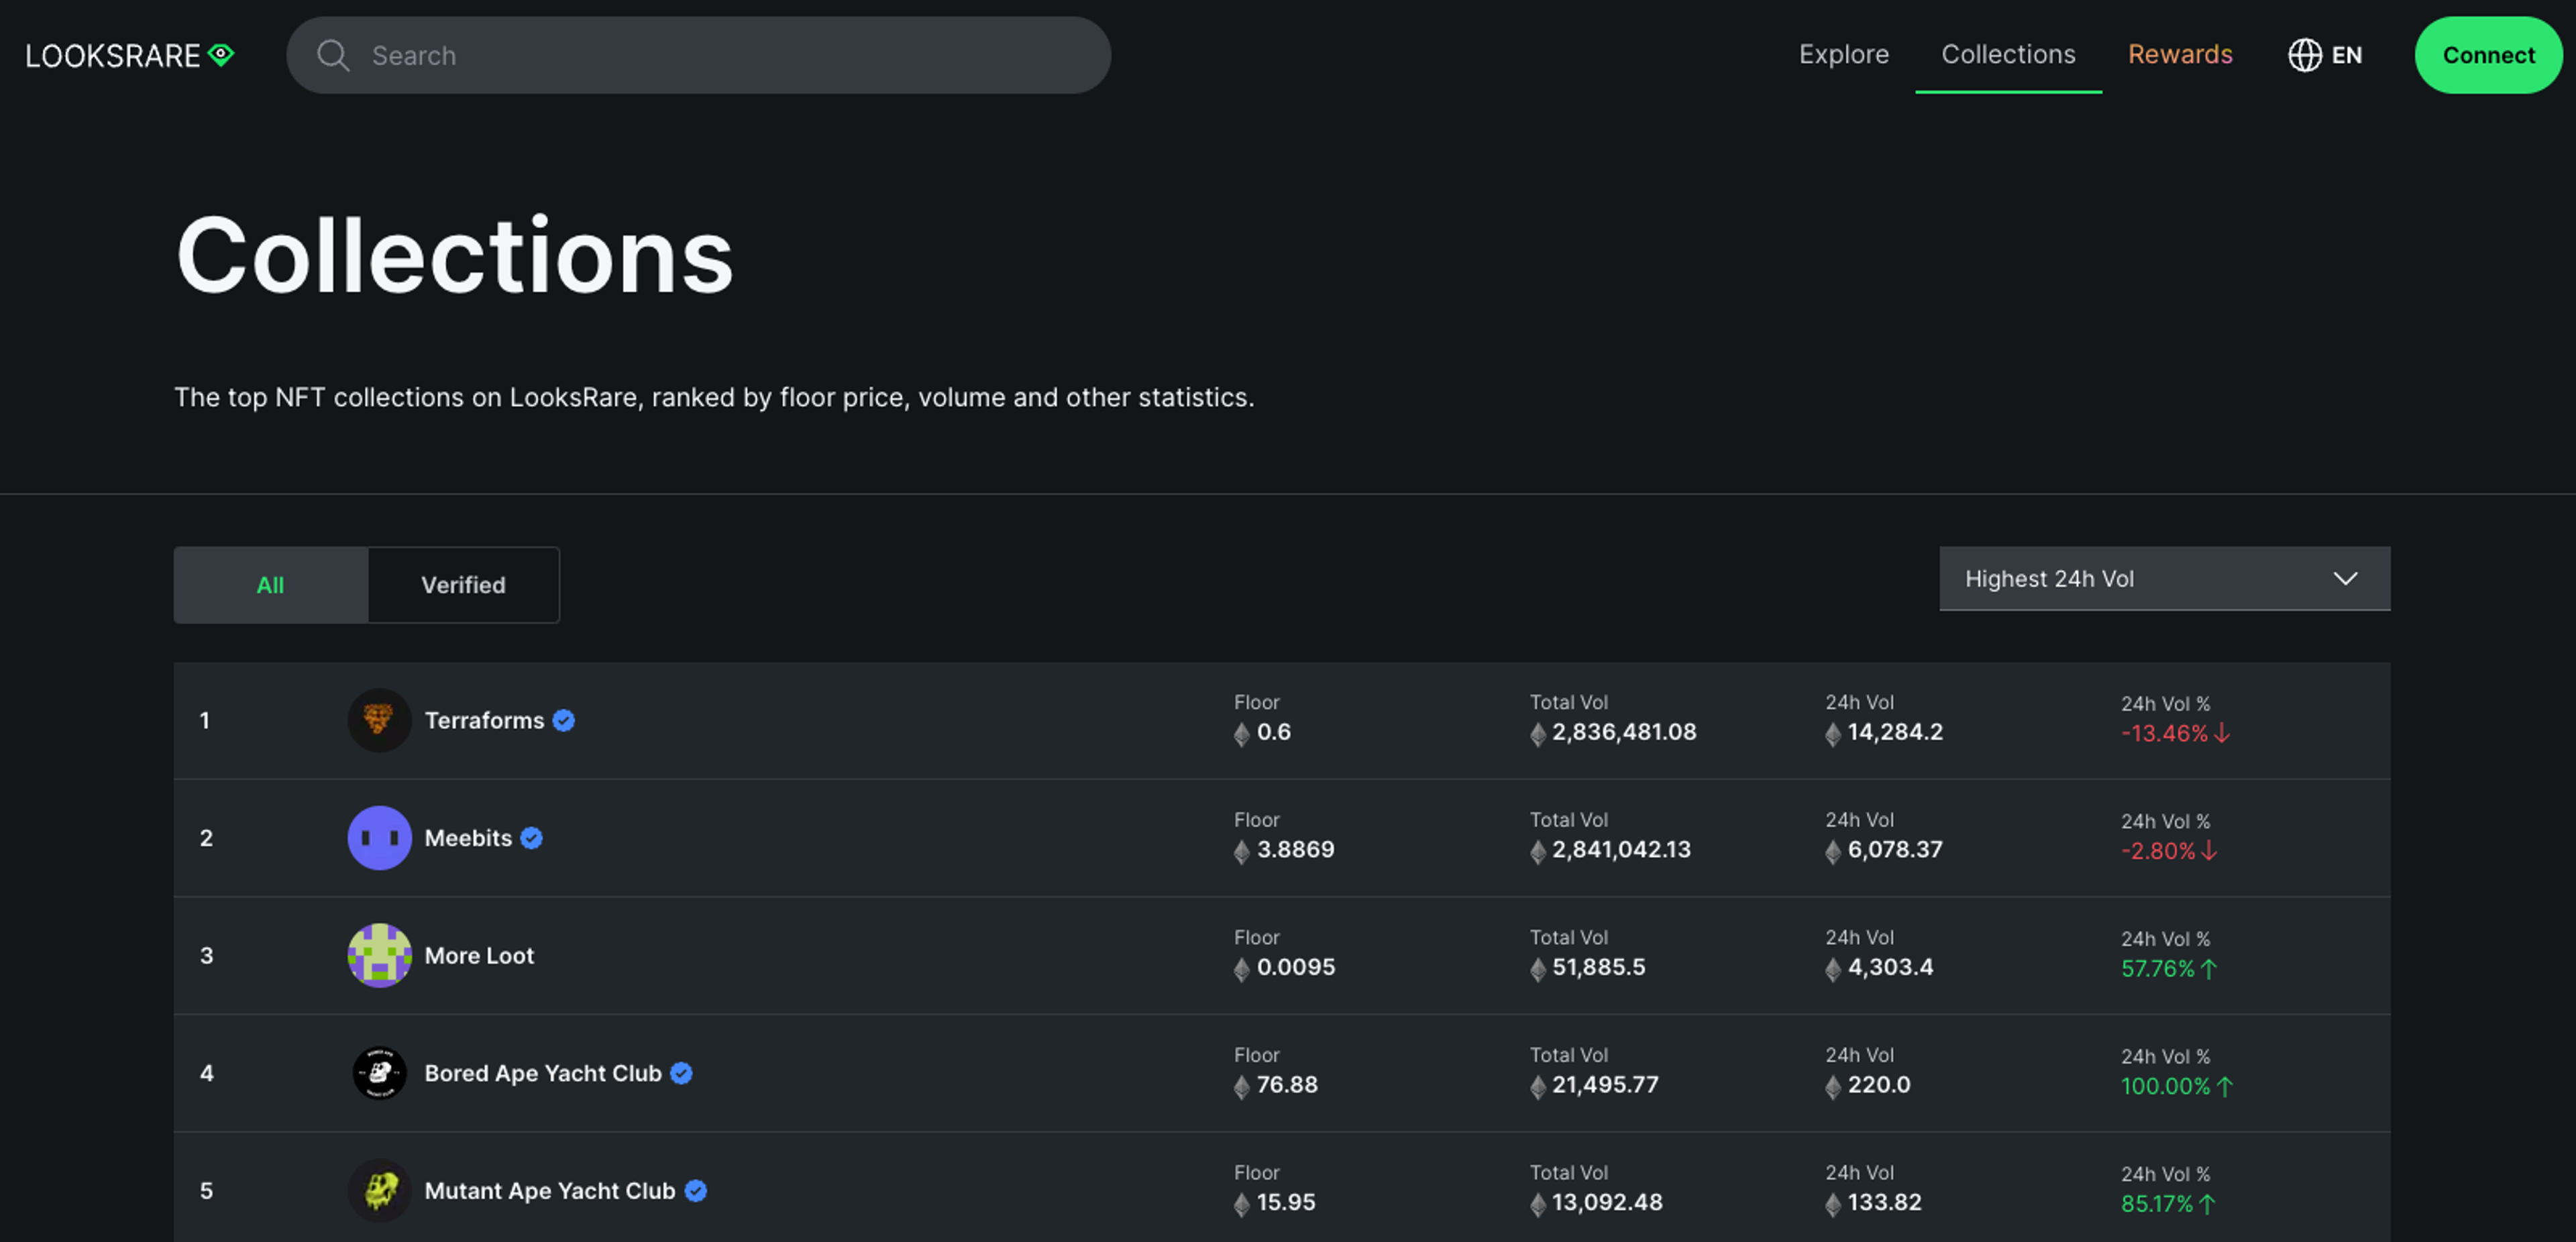Click the Meebits verified badge
The image size is (2576, 1242).
tap(532, 838)
